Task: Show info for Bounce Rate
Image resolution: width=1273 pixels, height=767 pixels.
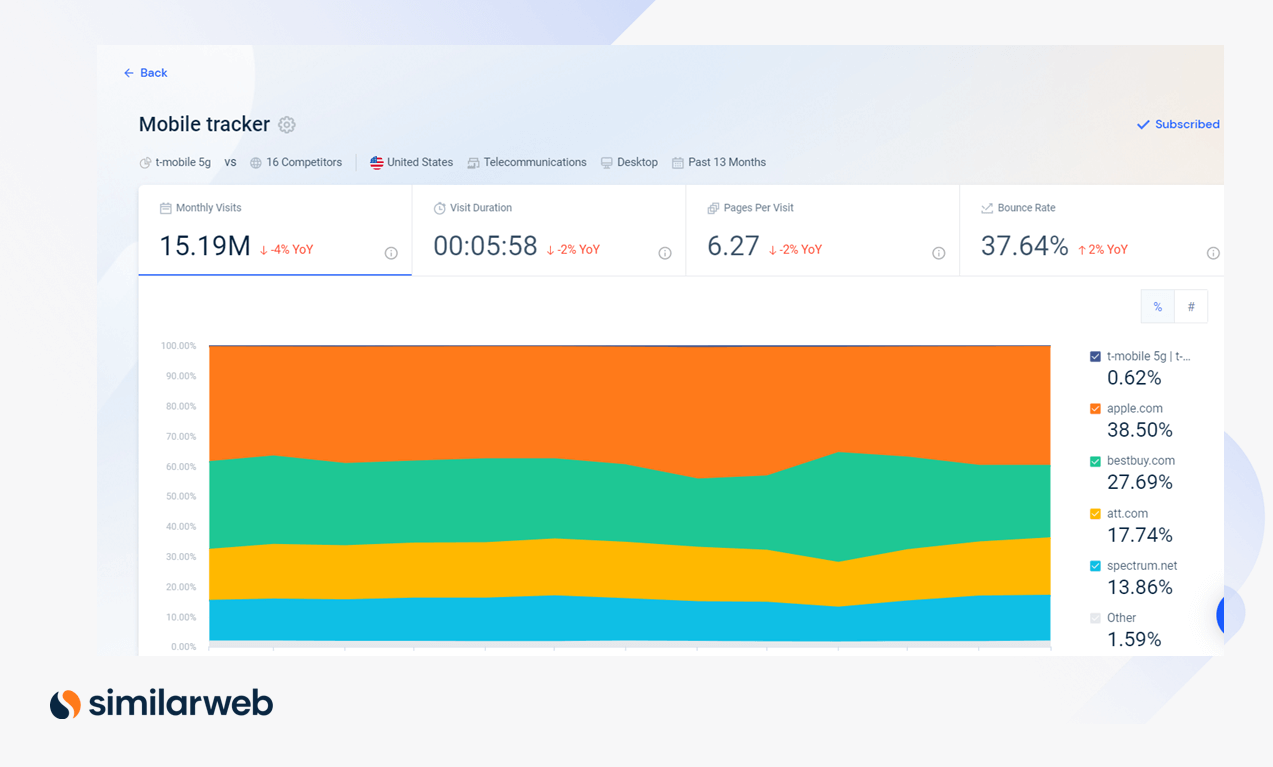Action: tap(1213, 253)
